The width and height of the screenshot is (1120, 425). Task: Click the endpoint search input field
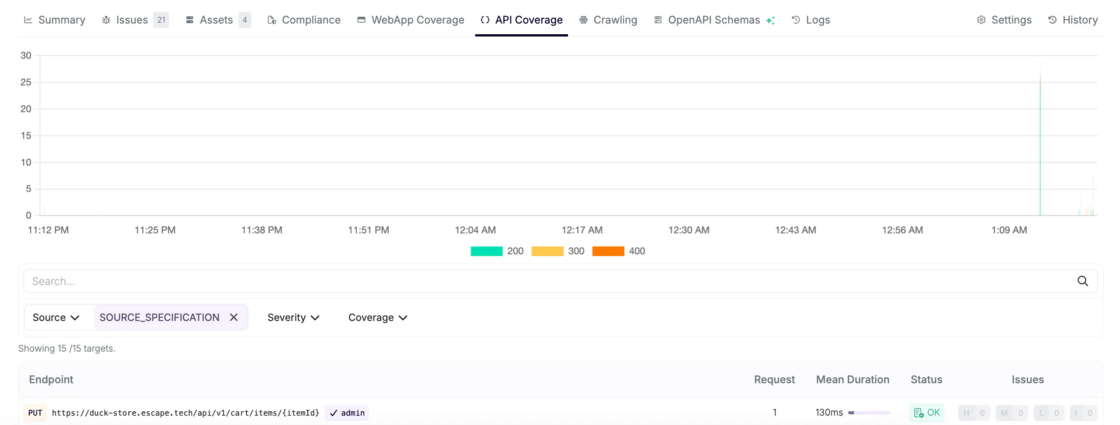tap(540, 281)
